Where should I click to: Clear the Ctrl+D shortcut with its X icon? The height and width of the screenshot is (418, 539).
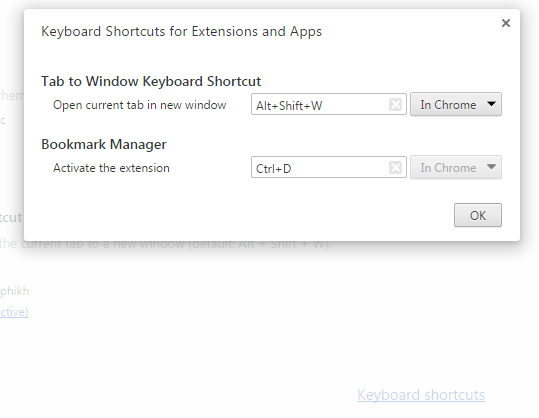click(x=395, y=167)
